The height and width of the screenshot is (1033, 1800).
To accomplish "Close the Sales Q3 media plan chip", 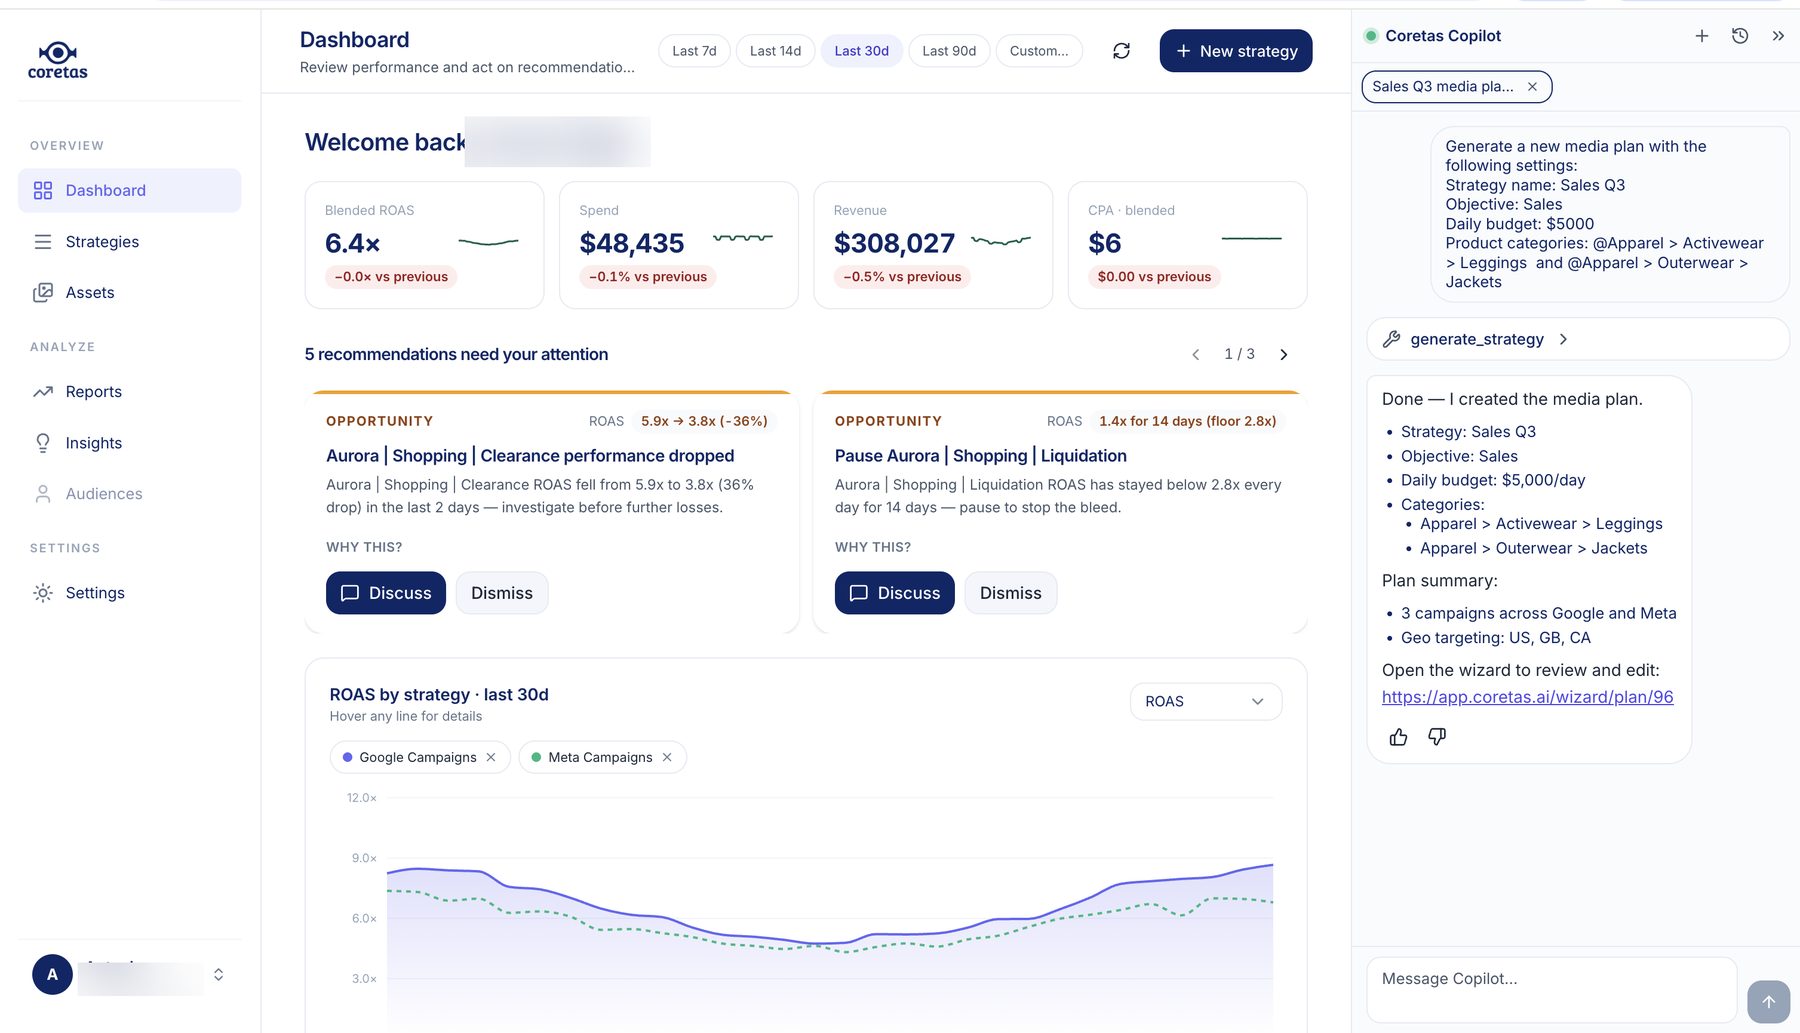I will click(x=1532, y=87).
